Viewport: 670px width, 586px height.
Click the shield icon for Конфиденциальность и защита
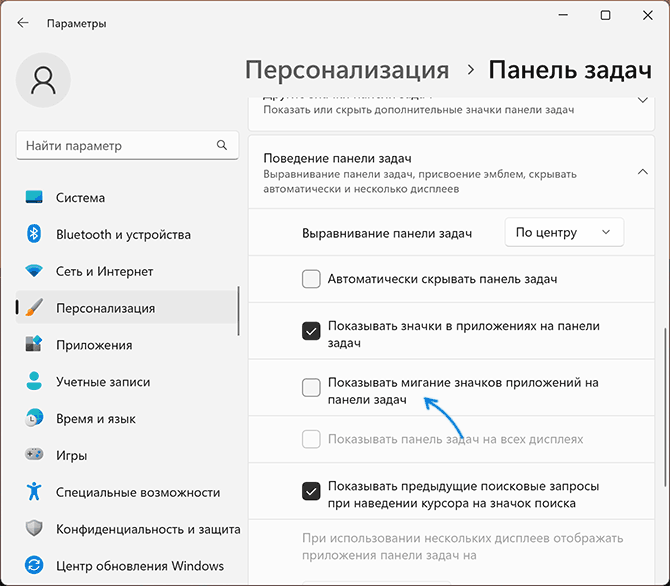coord(34,528)
